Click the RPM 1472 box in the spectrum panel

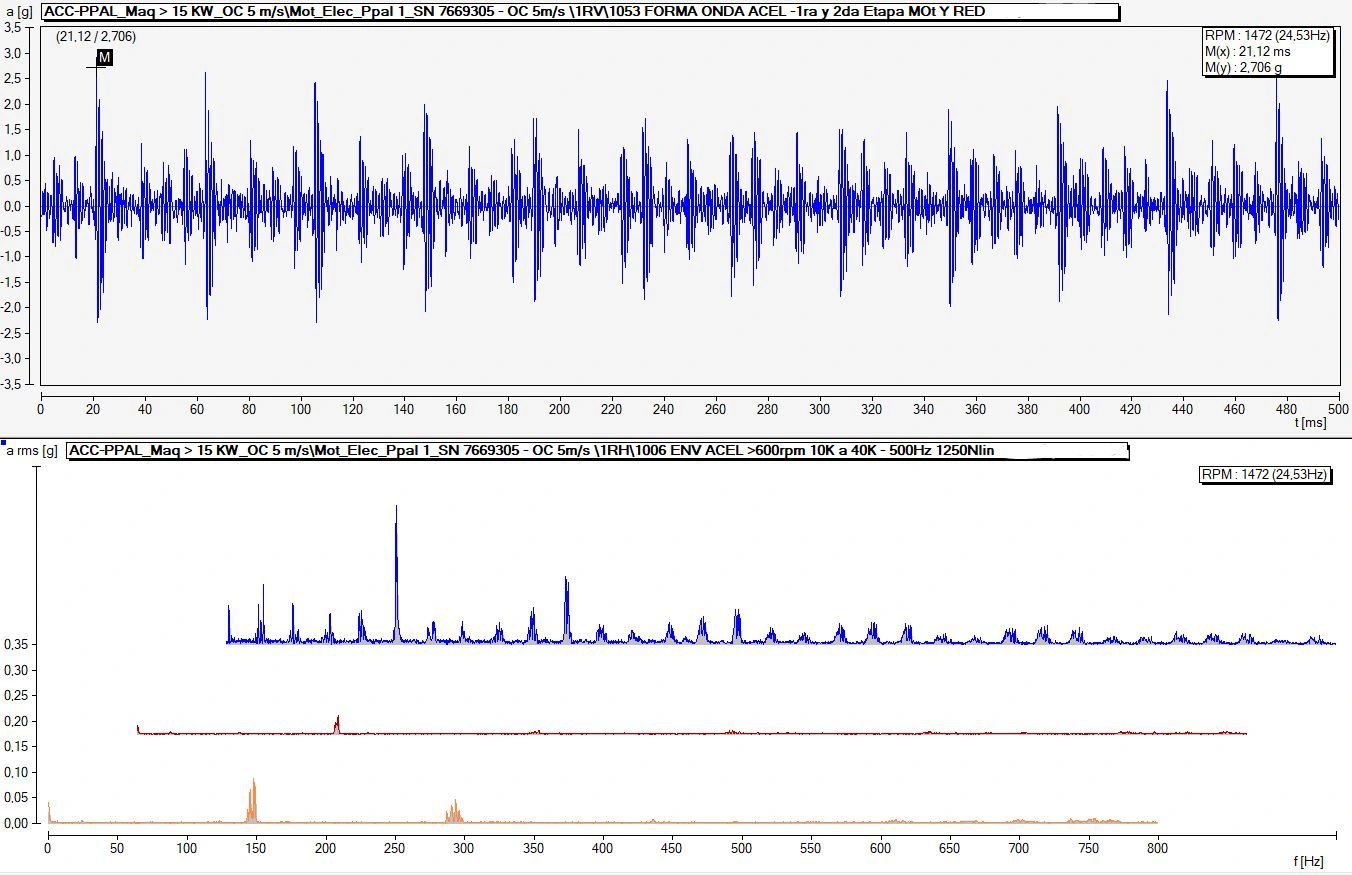tap(1265, 474)
